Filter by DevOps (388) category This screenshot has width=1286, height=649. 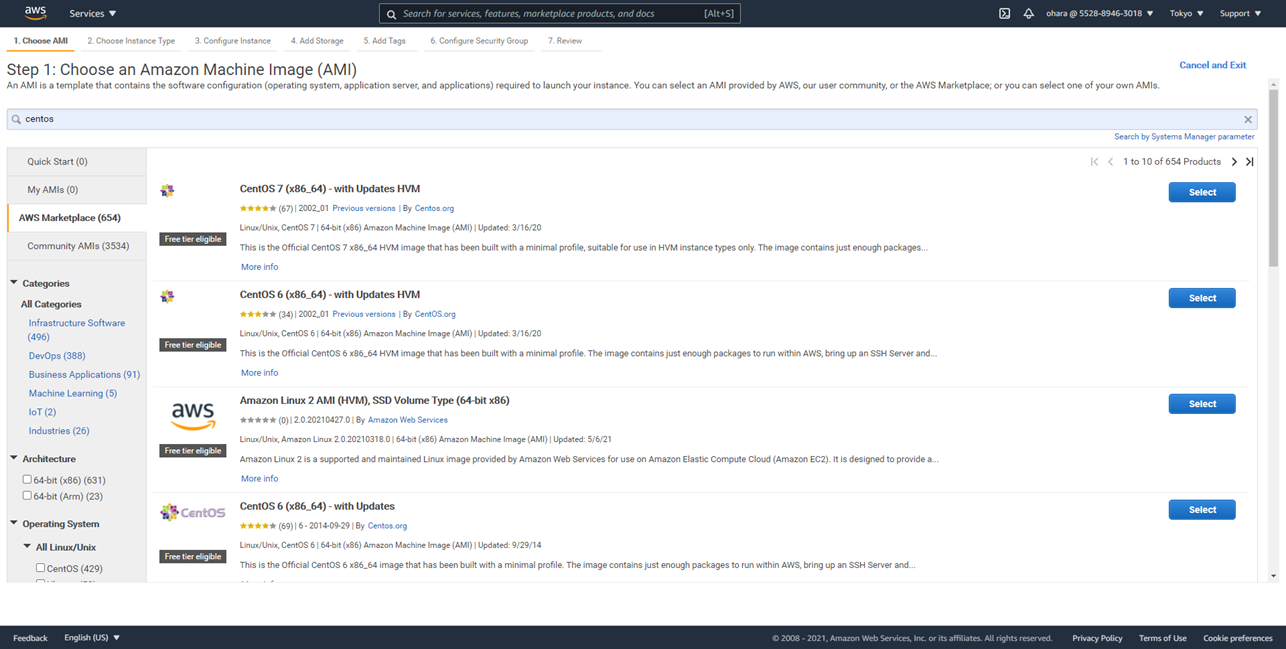[x=57, y=356]
